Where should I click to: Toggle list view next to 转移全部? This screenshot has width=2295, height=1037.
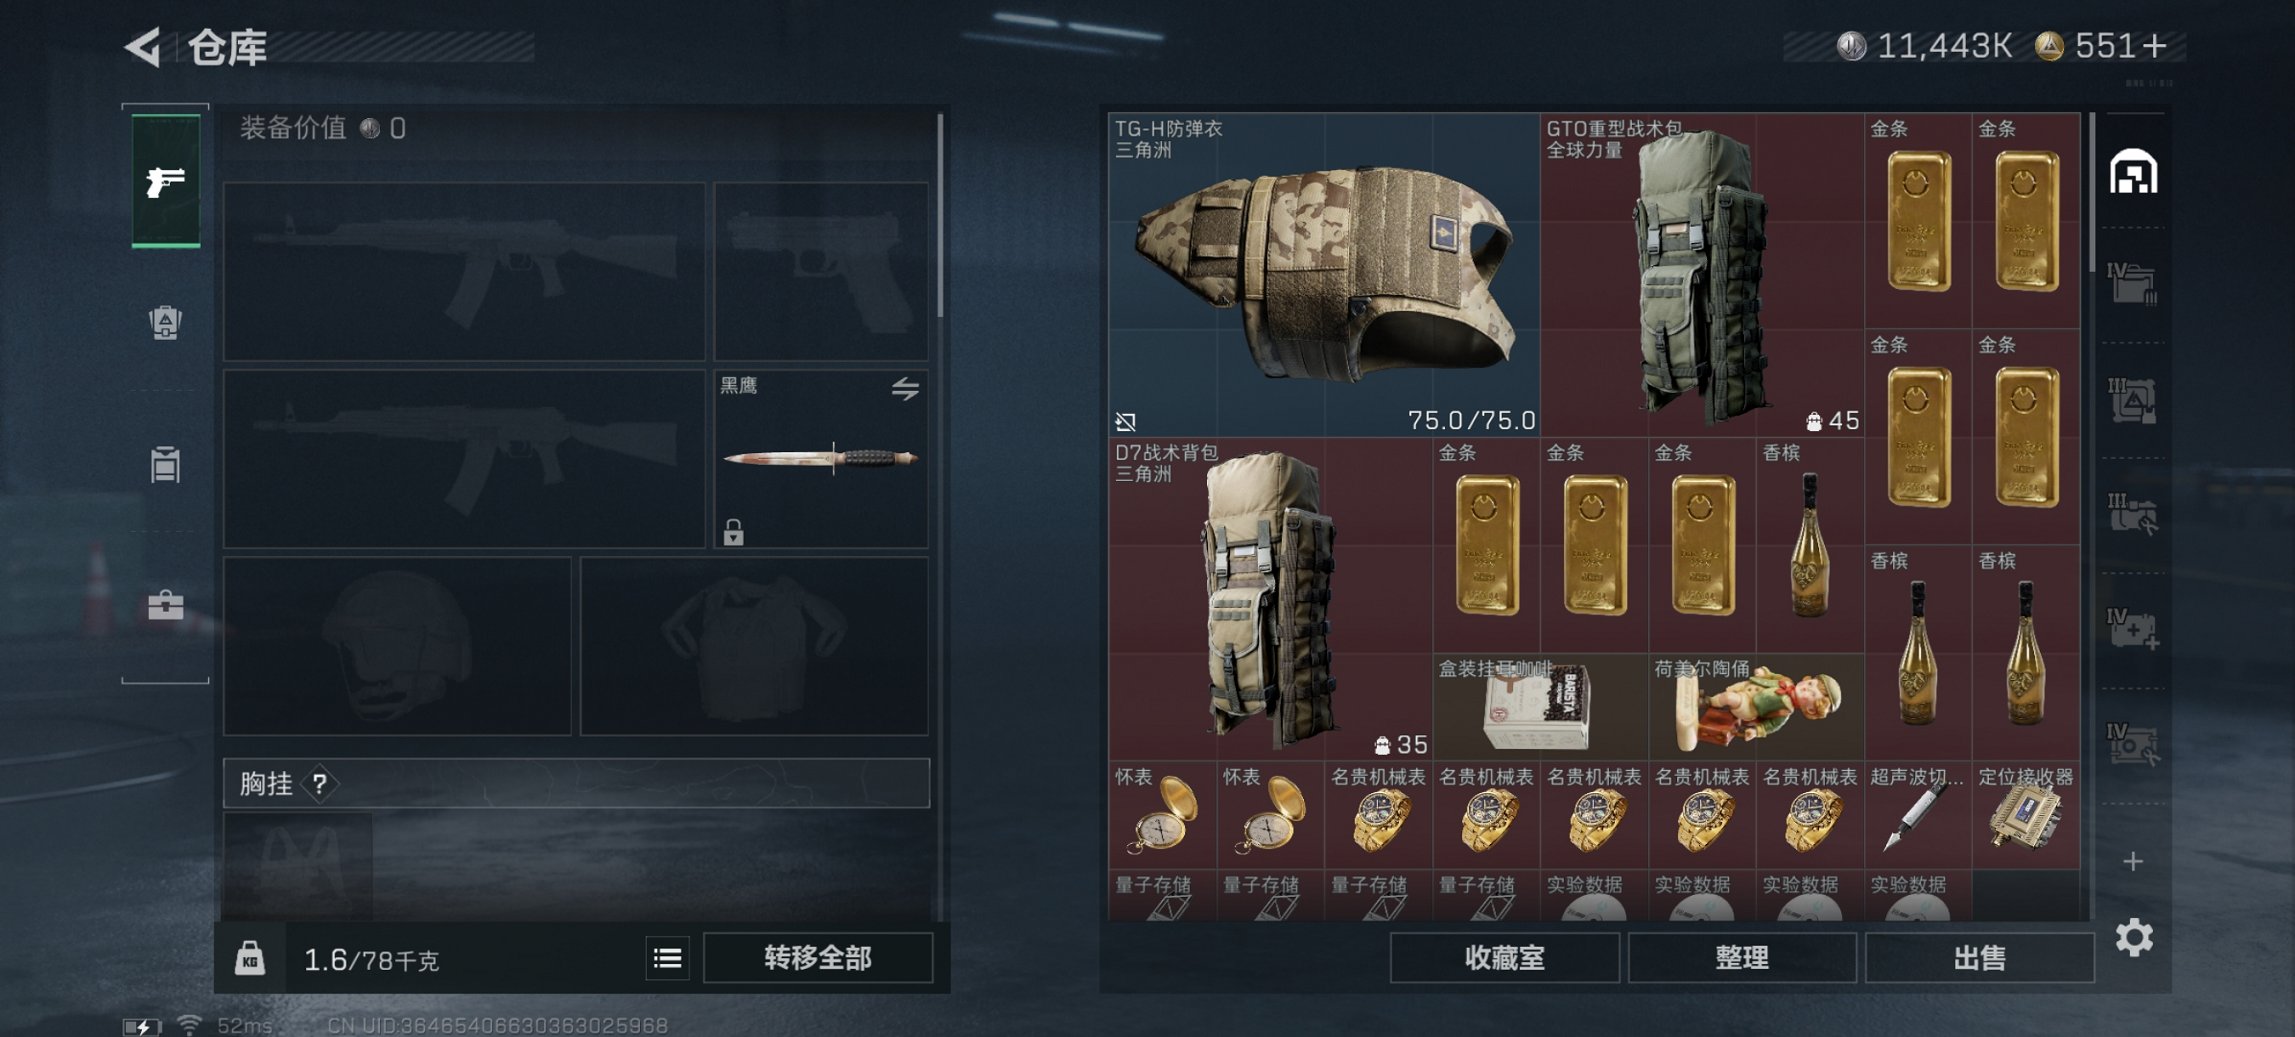coord(667,958)
